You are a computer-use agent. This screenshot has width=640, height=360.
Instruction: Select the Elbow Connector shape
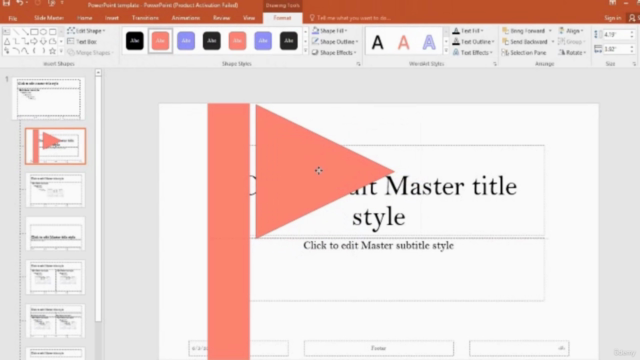coord(16,41)
